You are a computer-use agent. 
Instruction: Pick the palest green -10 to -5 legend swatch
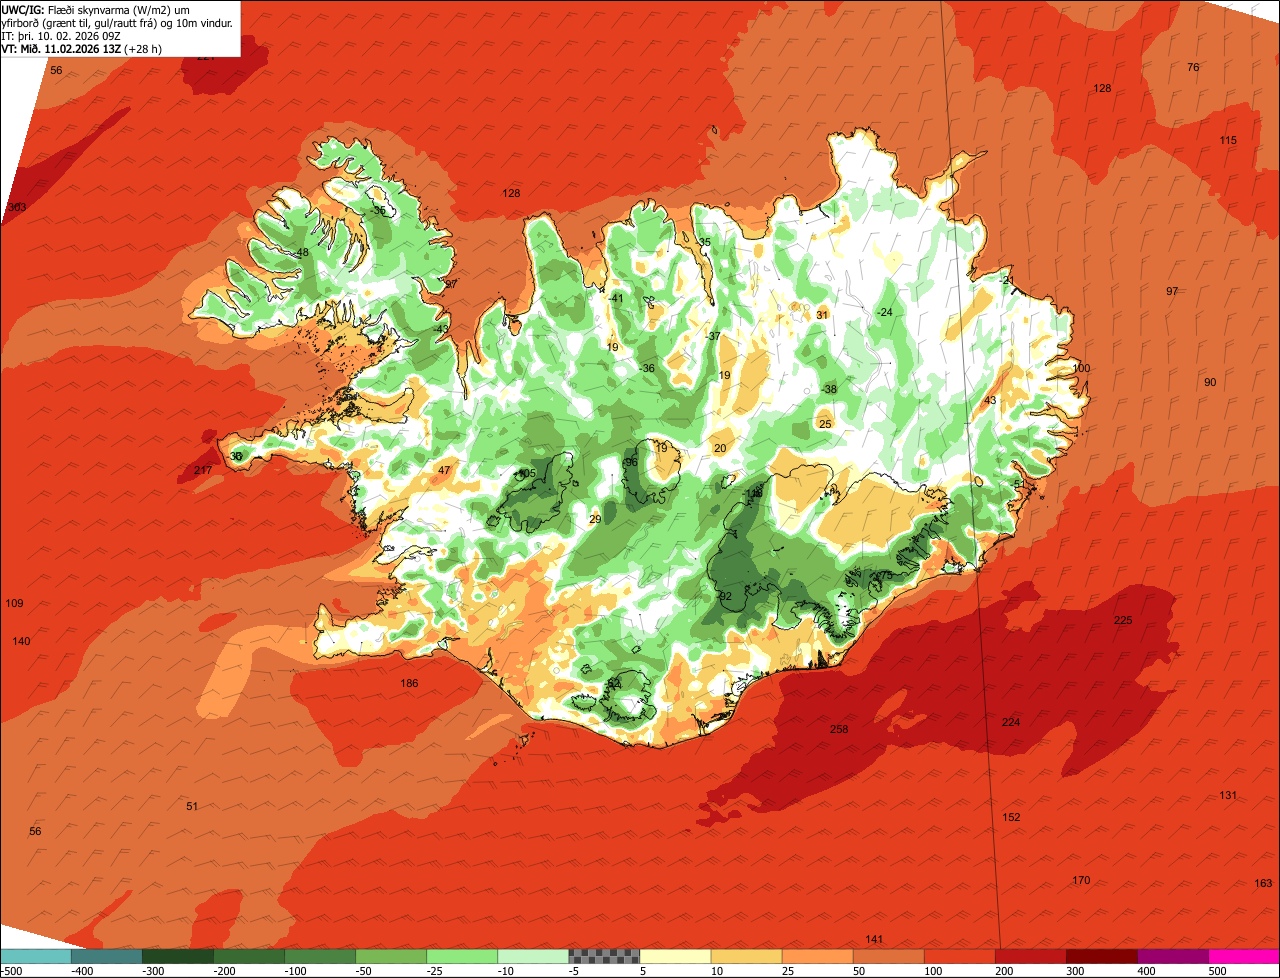[x=533, y=956]
